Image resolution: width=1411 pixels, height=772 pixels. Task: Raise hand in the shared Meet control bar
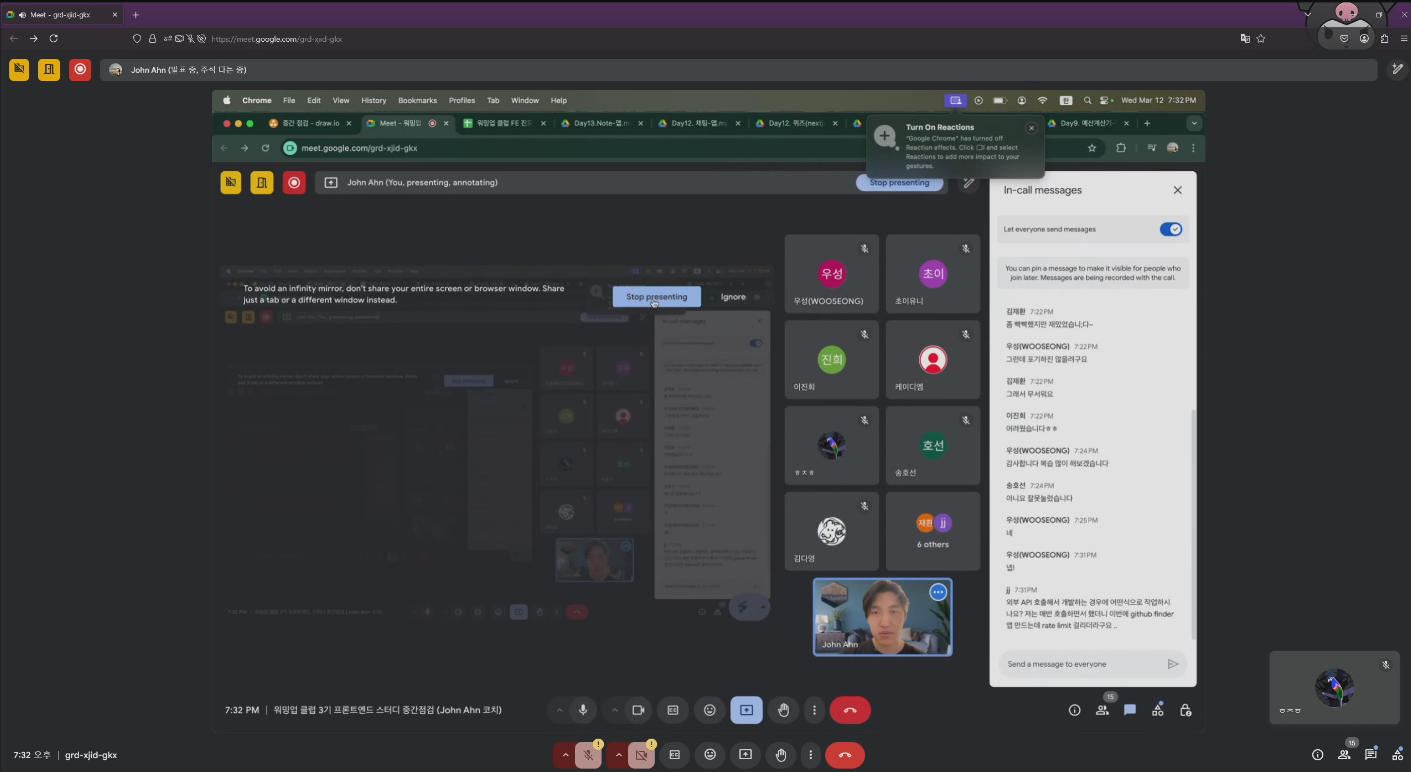point(784,710)
